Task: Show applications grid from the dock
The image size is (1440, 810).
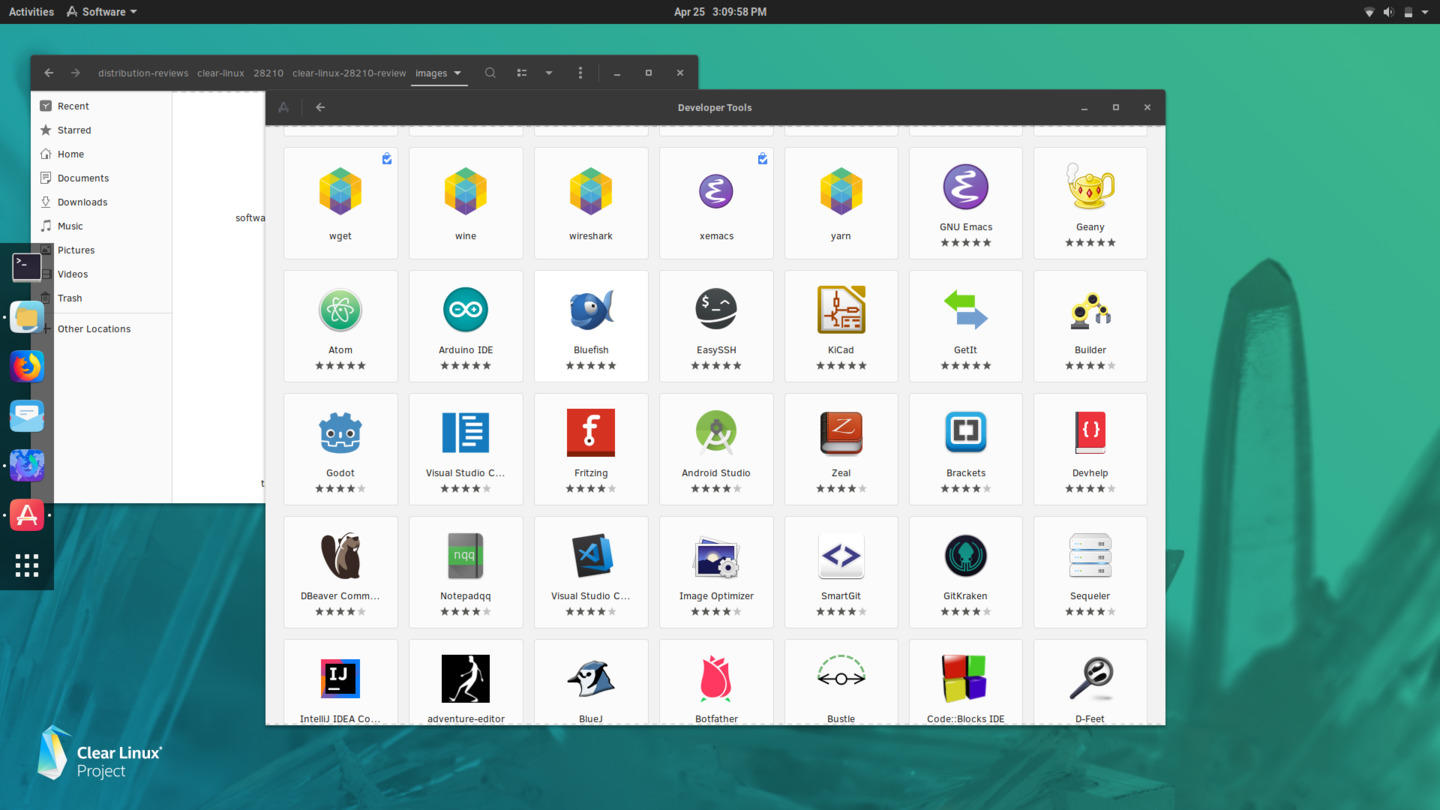Action: 27,565
